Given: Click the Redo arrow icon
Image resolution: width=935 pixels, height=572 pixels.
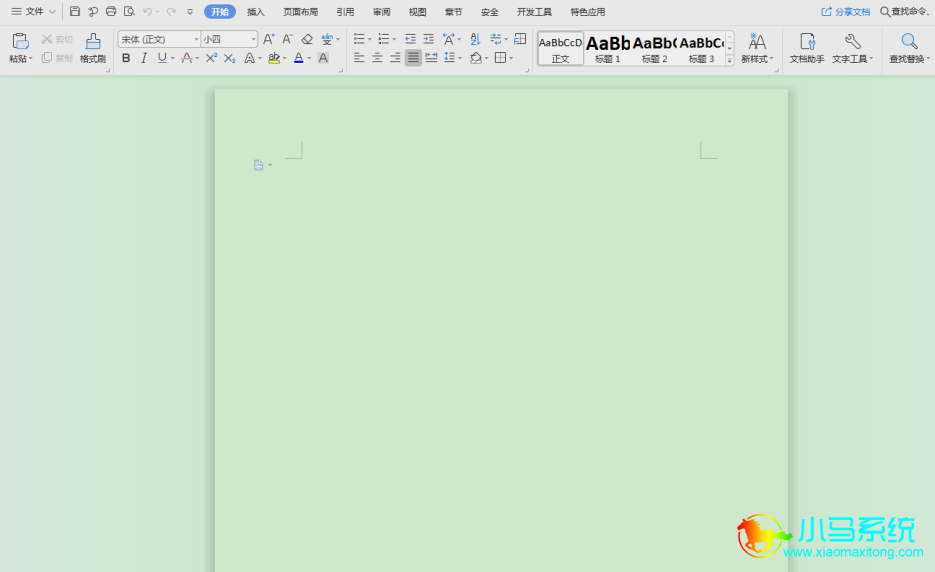Looking at the screenshot, I should [x=172, y=11].
